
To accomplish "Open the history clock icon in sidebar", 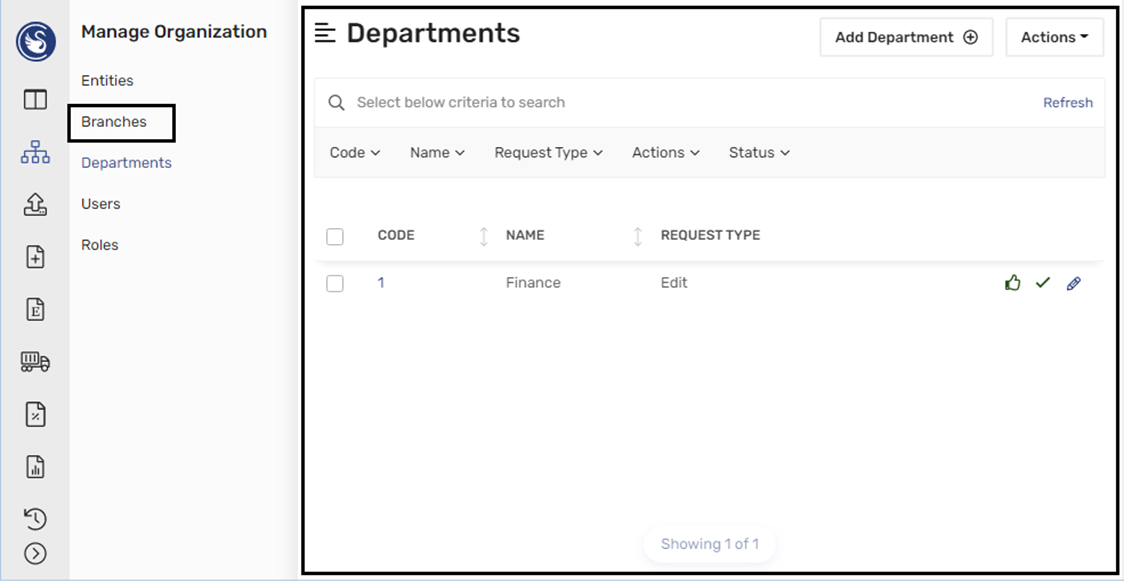I will (x=35, y=518).
